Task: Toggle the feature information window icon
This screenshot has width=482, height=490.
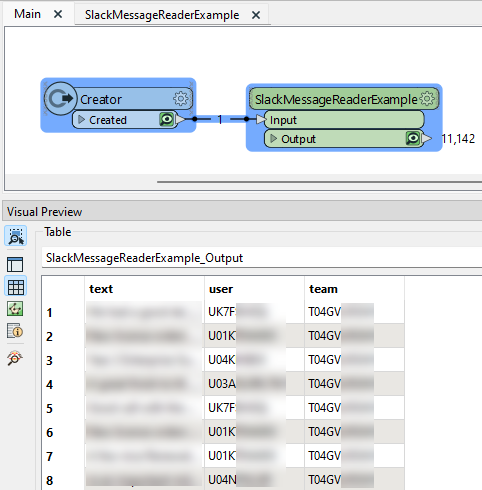Action: [x=15, y=331]
